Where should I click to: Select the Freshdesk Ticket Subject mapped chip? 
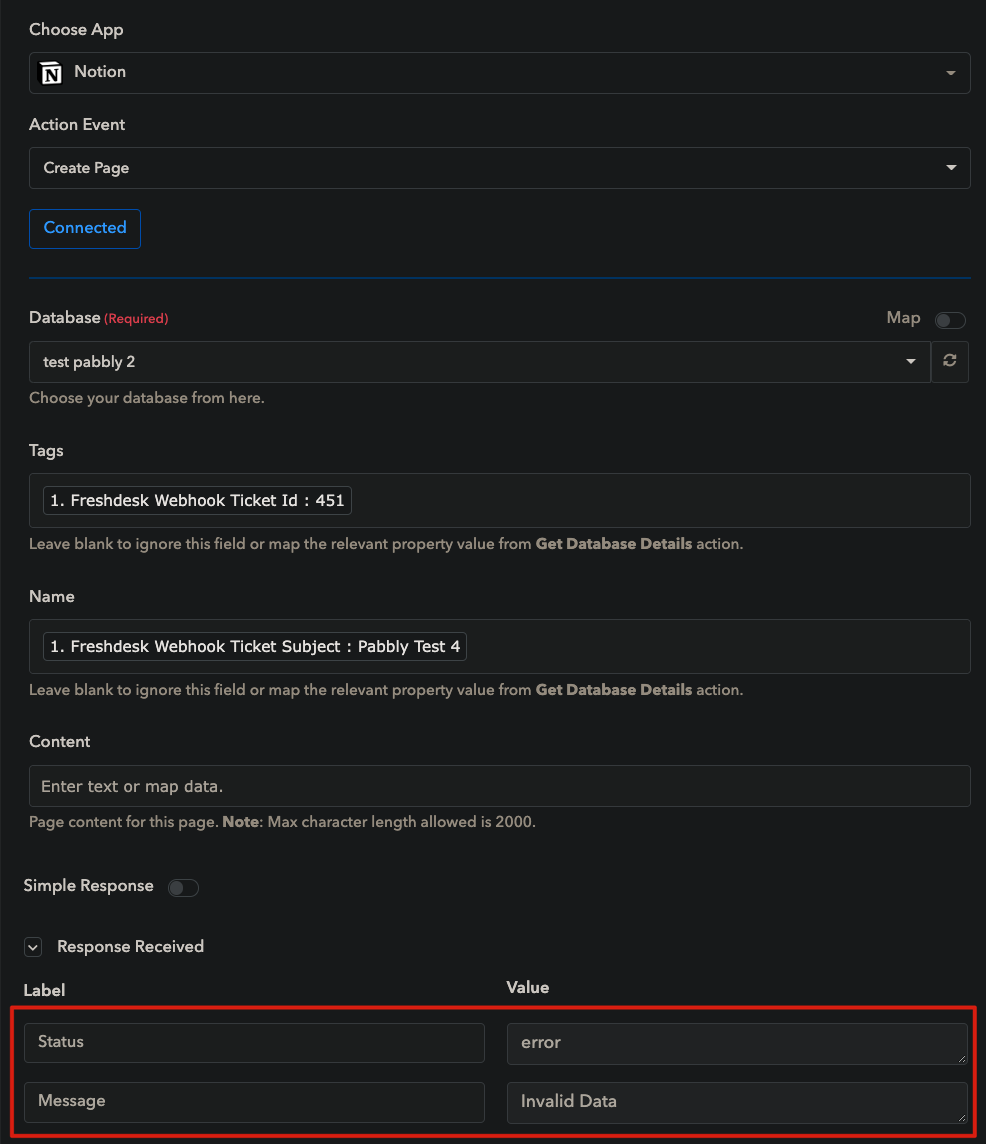(x=255, y=646)
